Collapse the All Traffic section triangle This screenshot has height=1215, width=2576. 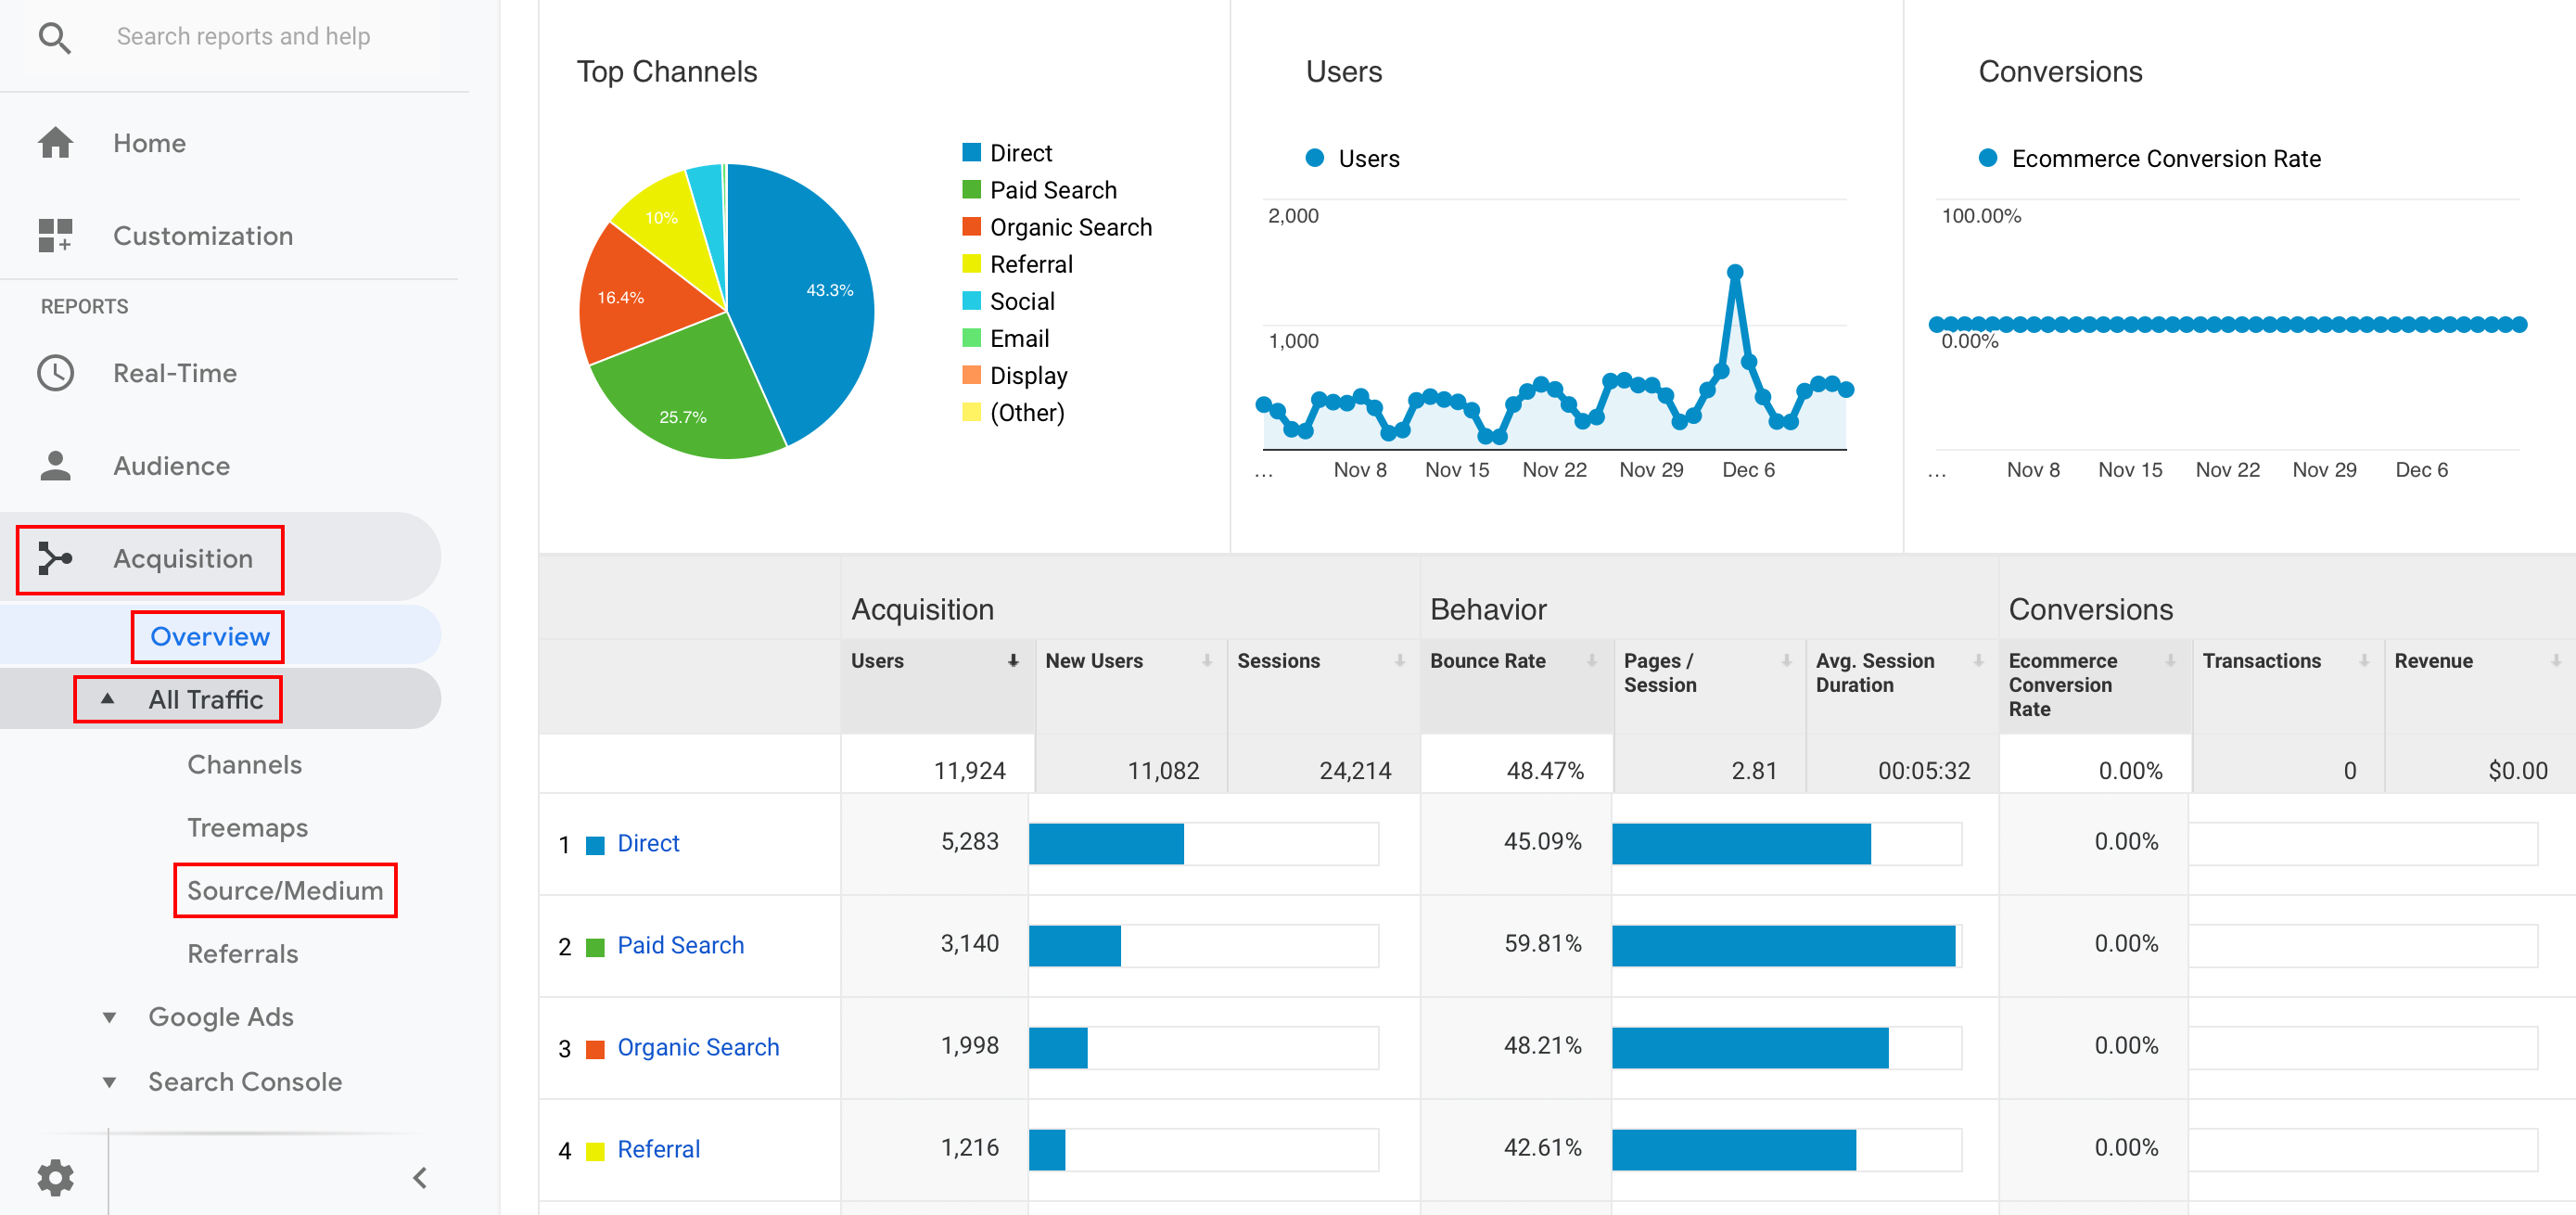tap(108, 699)
